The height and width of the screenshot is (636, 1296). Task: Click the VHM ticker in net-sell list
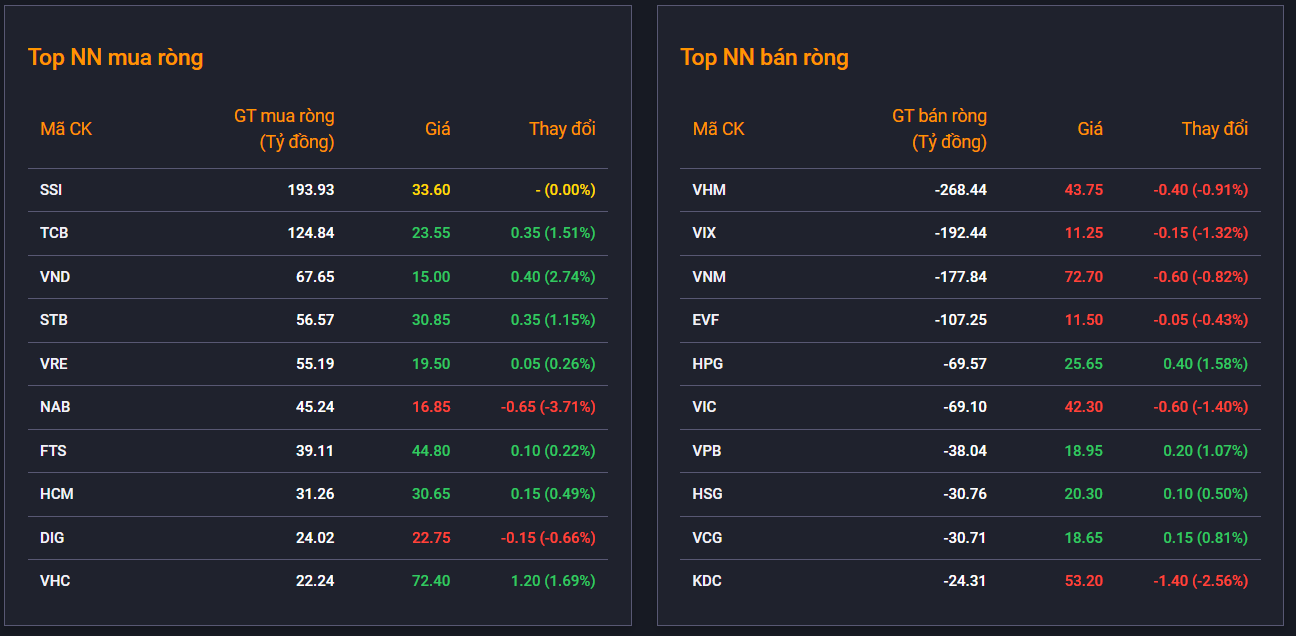(x=709, y=190)
